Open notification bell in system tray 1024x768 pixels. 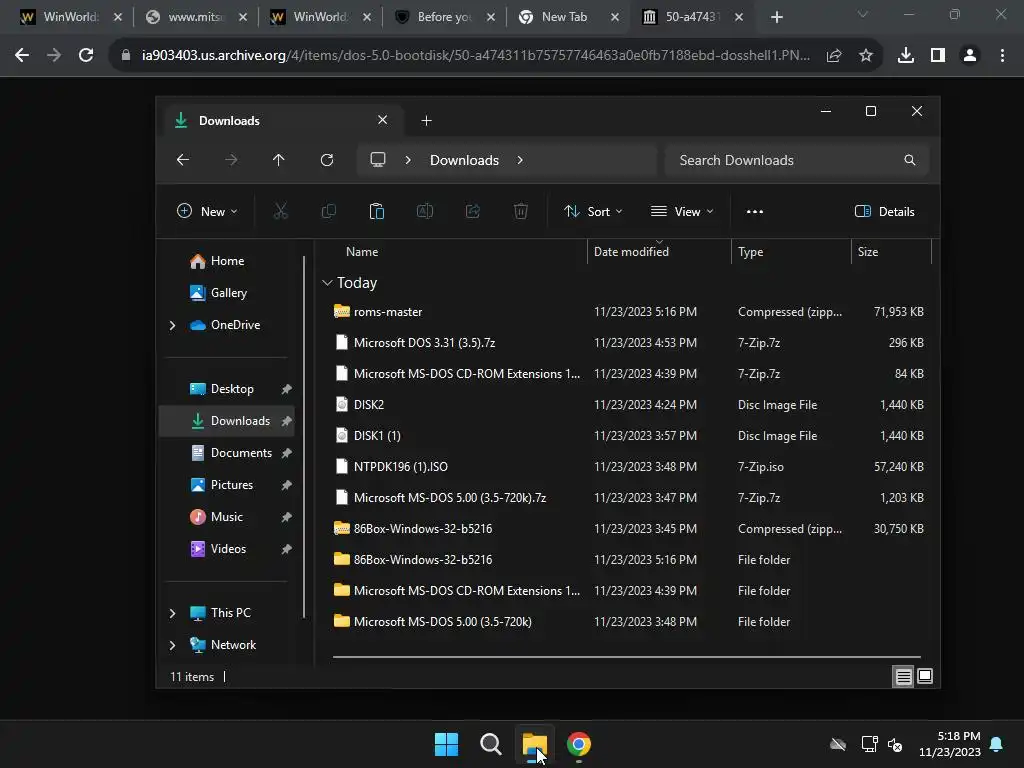tap(997, 744)
